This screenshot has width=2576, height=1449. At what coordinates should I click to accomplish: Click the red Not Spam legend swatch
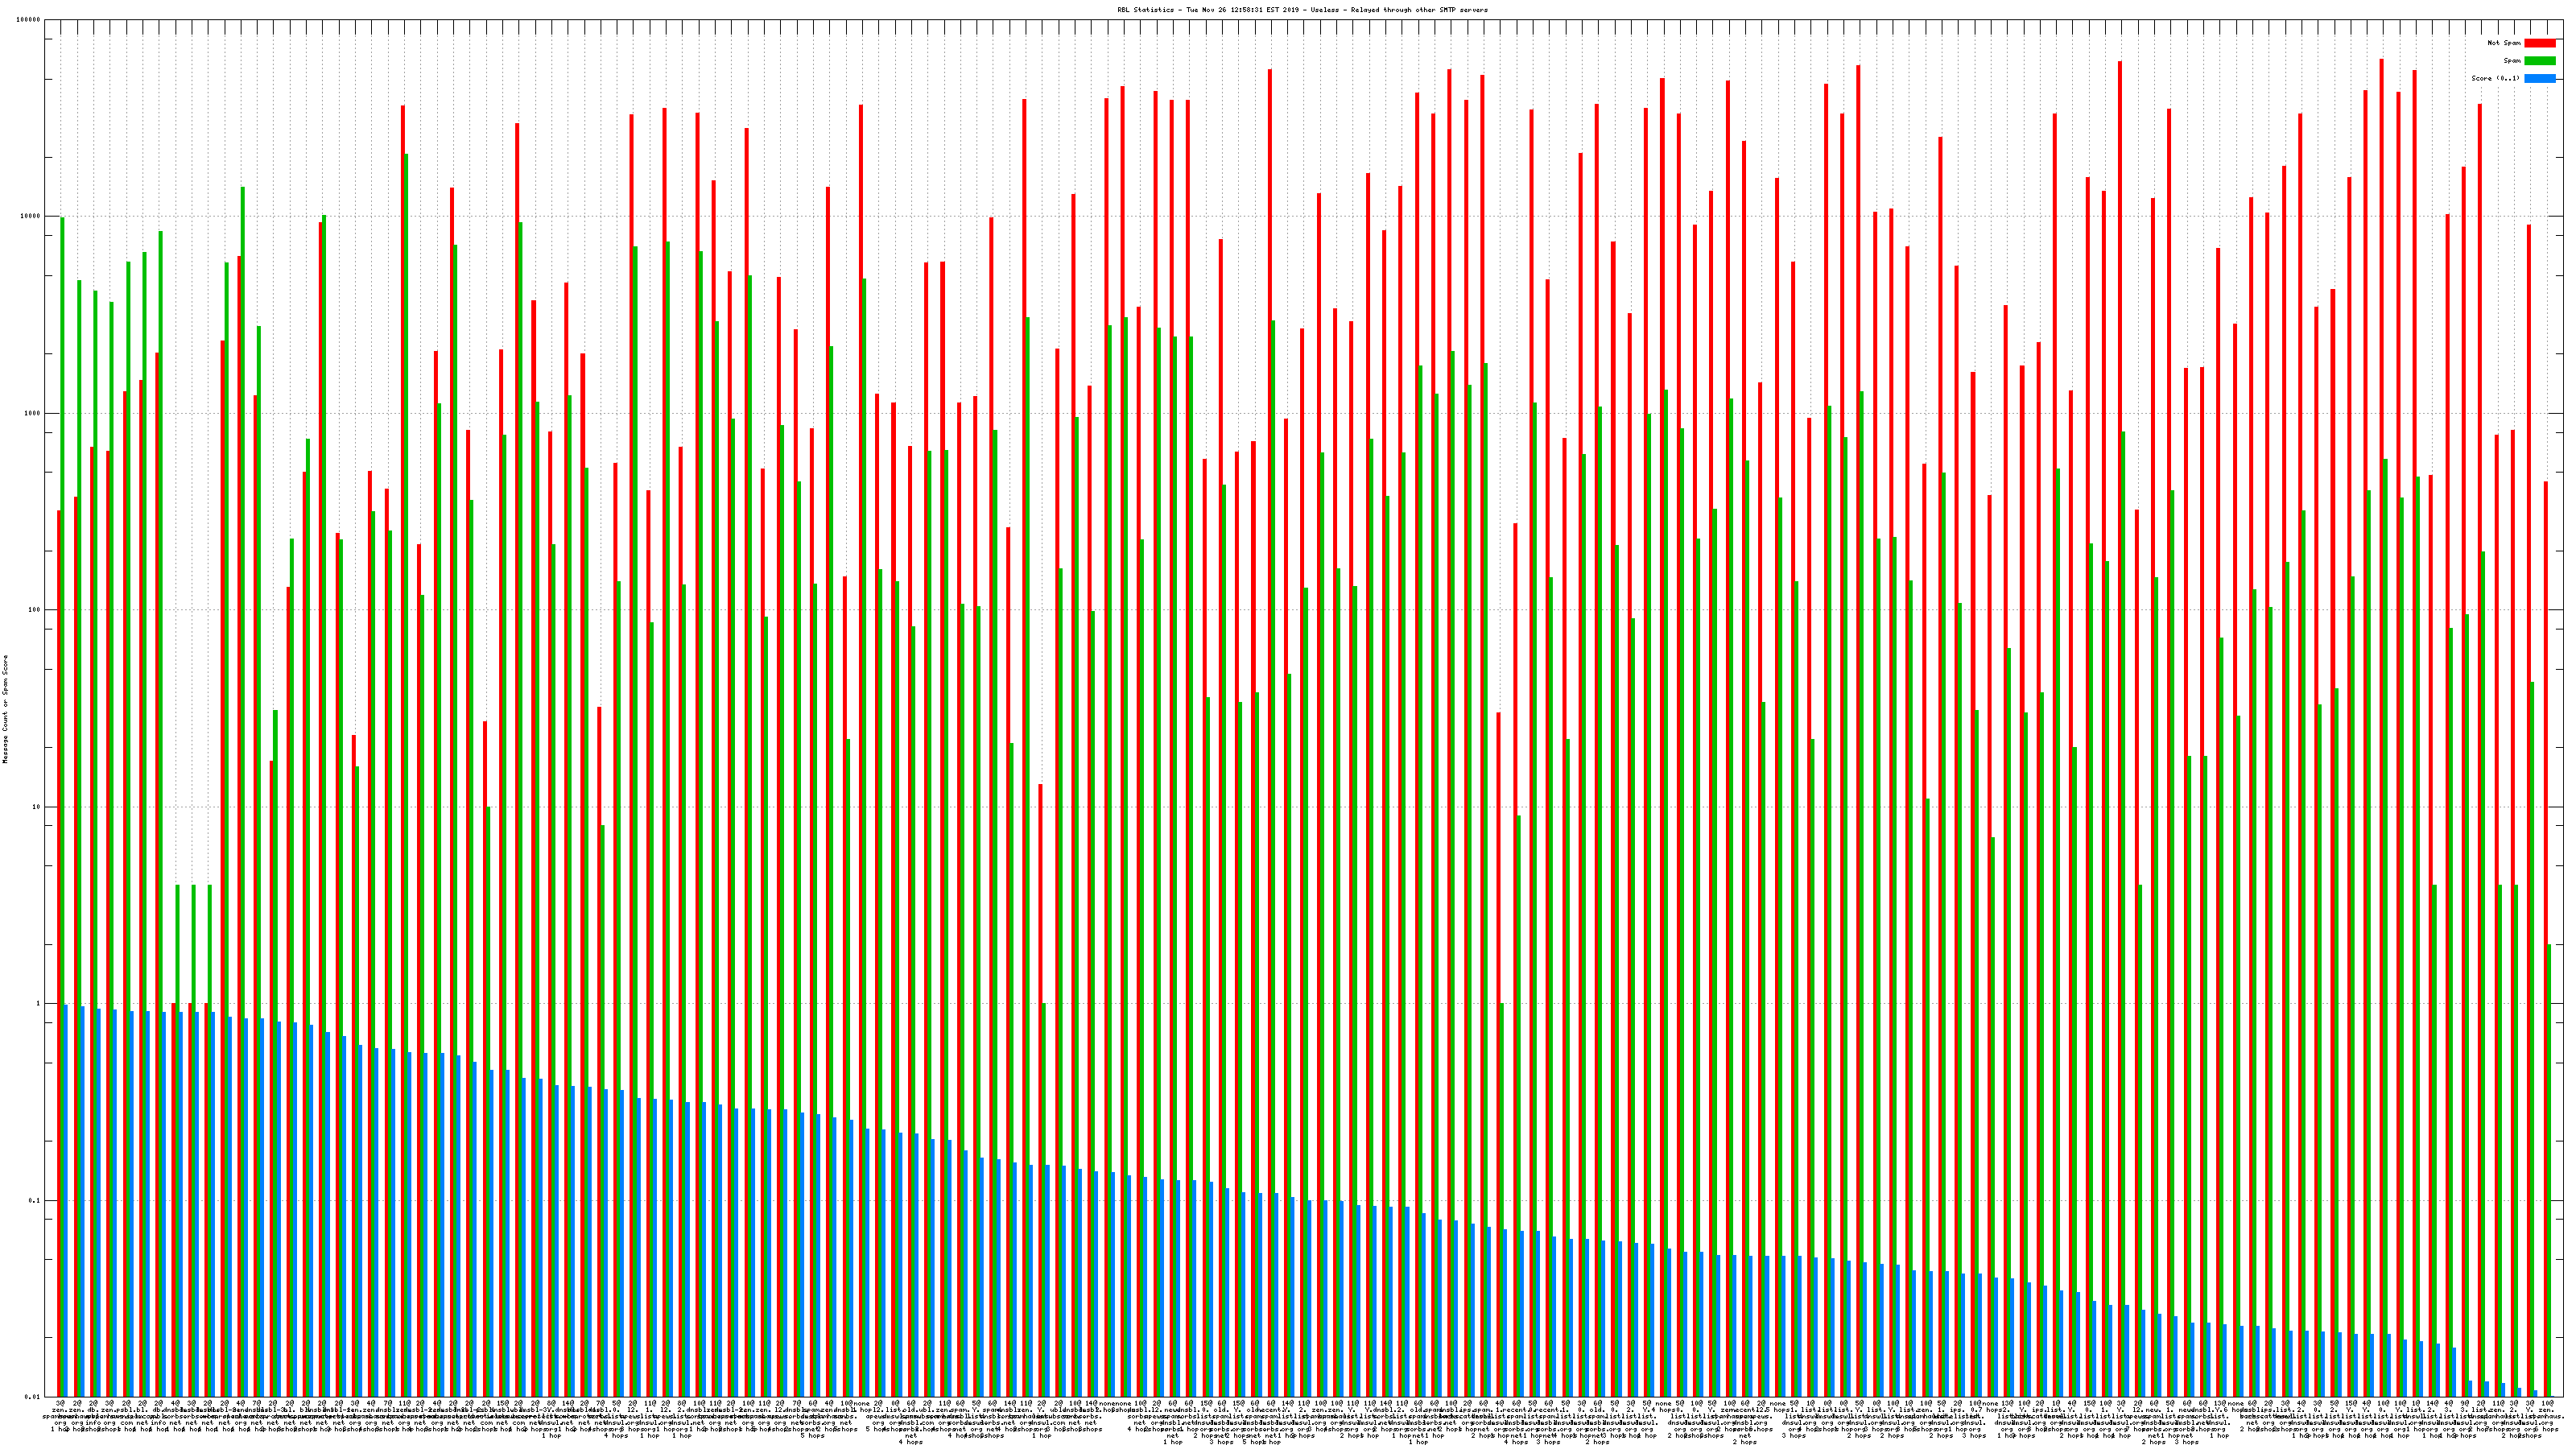pos(2539,43)
